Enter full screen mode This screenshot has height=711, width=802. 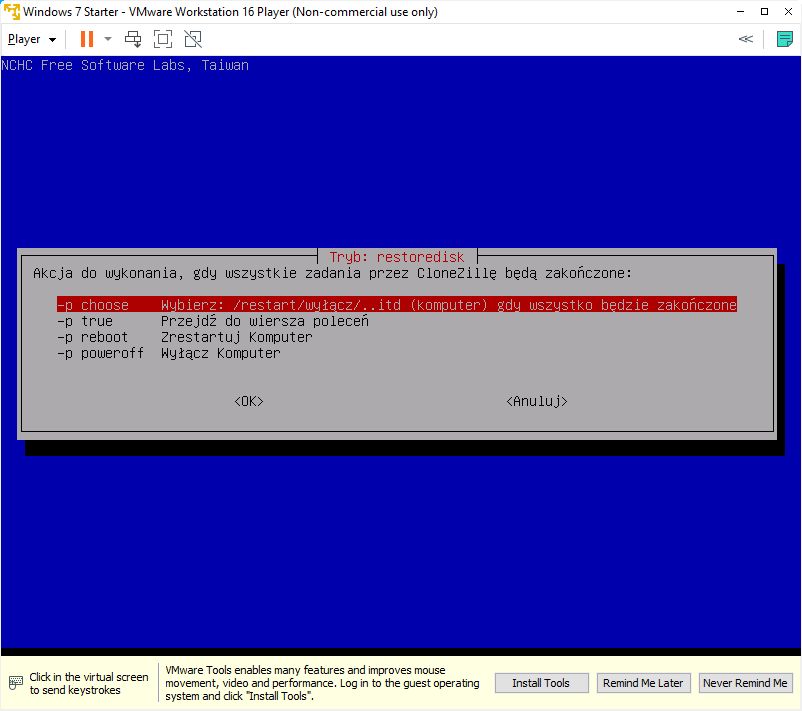click(x=163, y=39)
